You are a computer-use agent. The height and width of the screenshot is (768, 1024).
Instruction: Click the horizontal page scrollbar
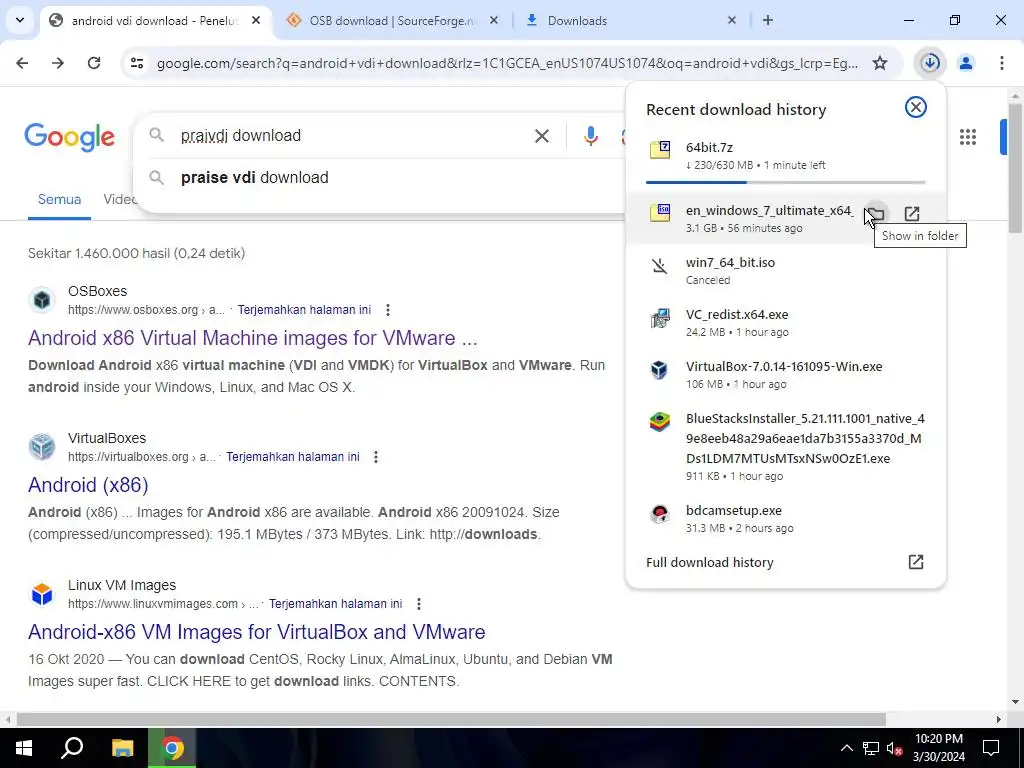451,719
